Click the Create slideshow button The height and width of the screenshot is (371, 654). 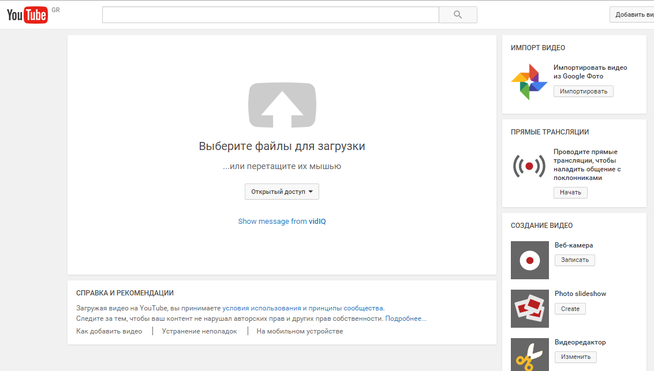click(570, 309)
